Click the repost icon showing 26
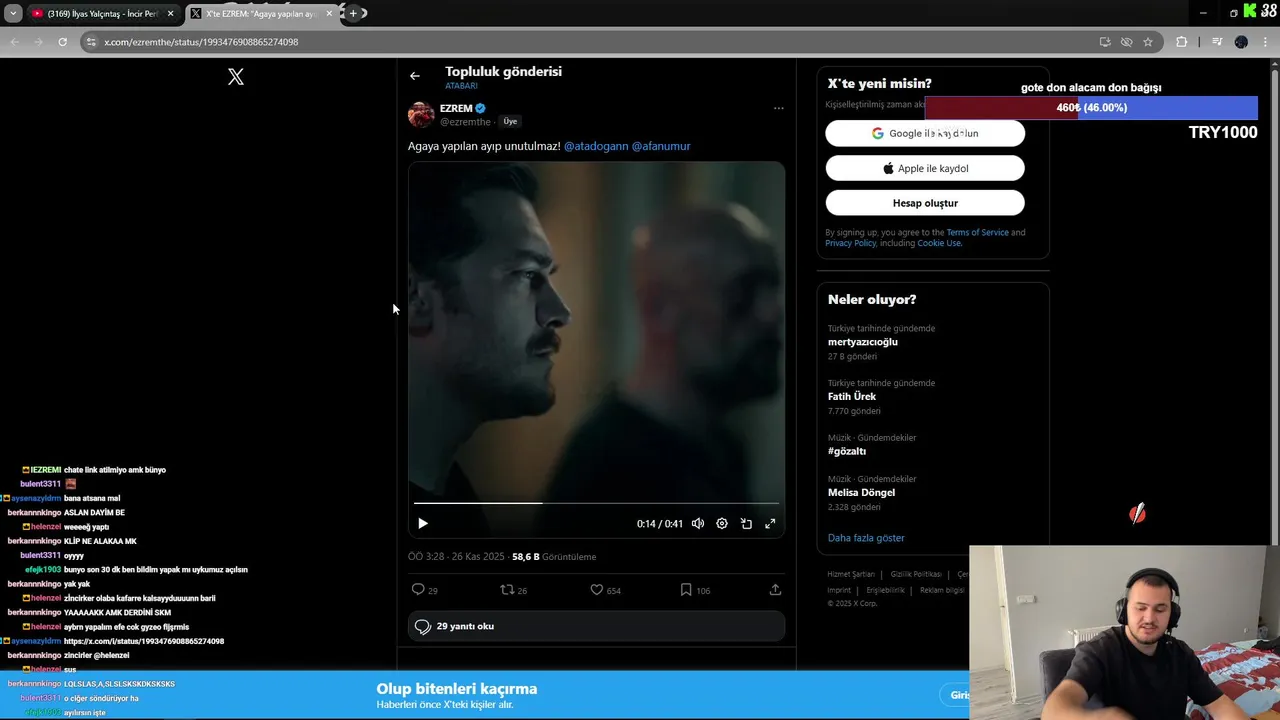 coord(513,590)
